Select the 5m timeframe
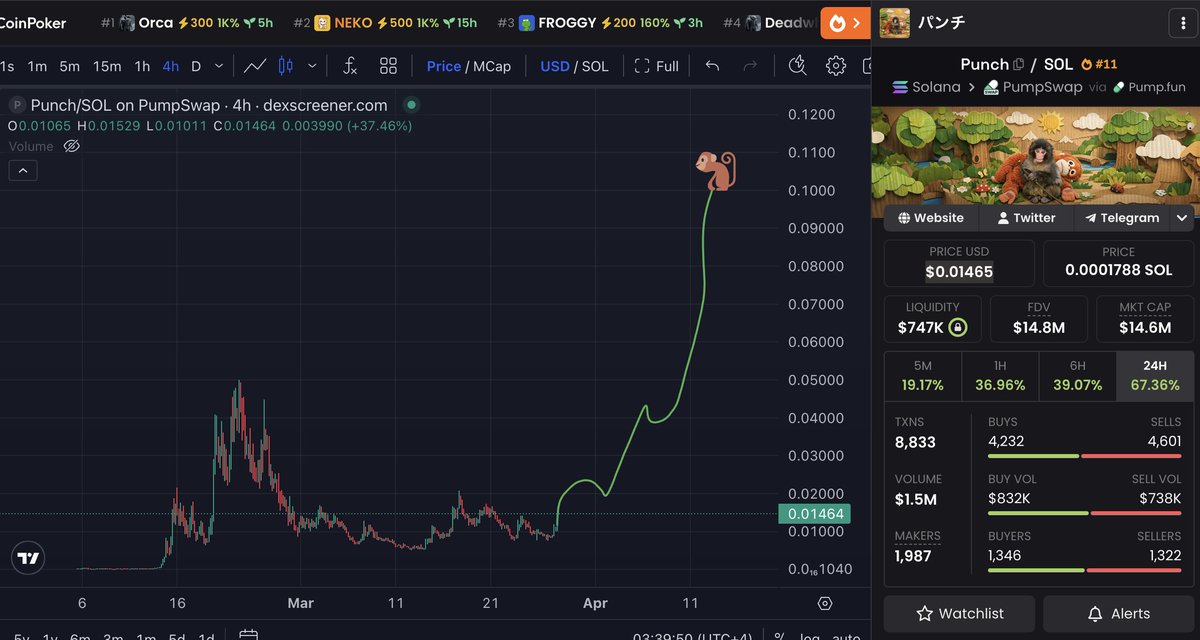The width and height of the screenshot is (1200, 640). point(69,66)
